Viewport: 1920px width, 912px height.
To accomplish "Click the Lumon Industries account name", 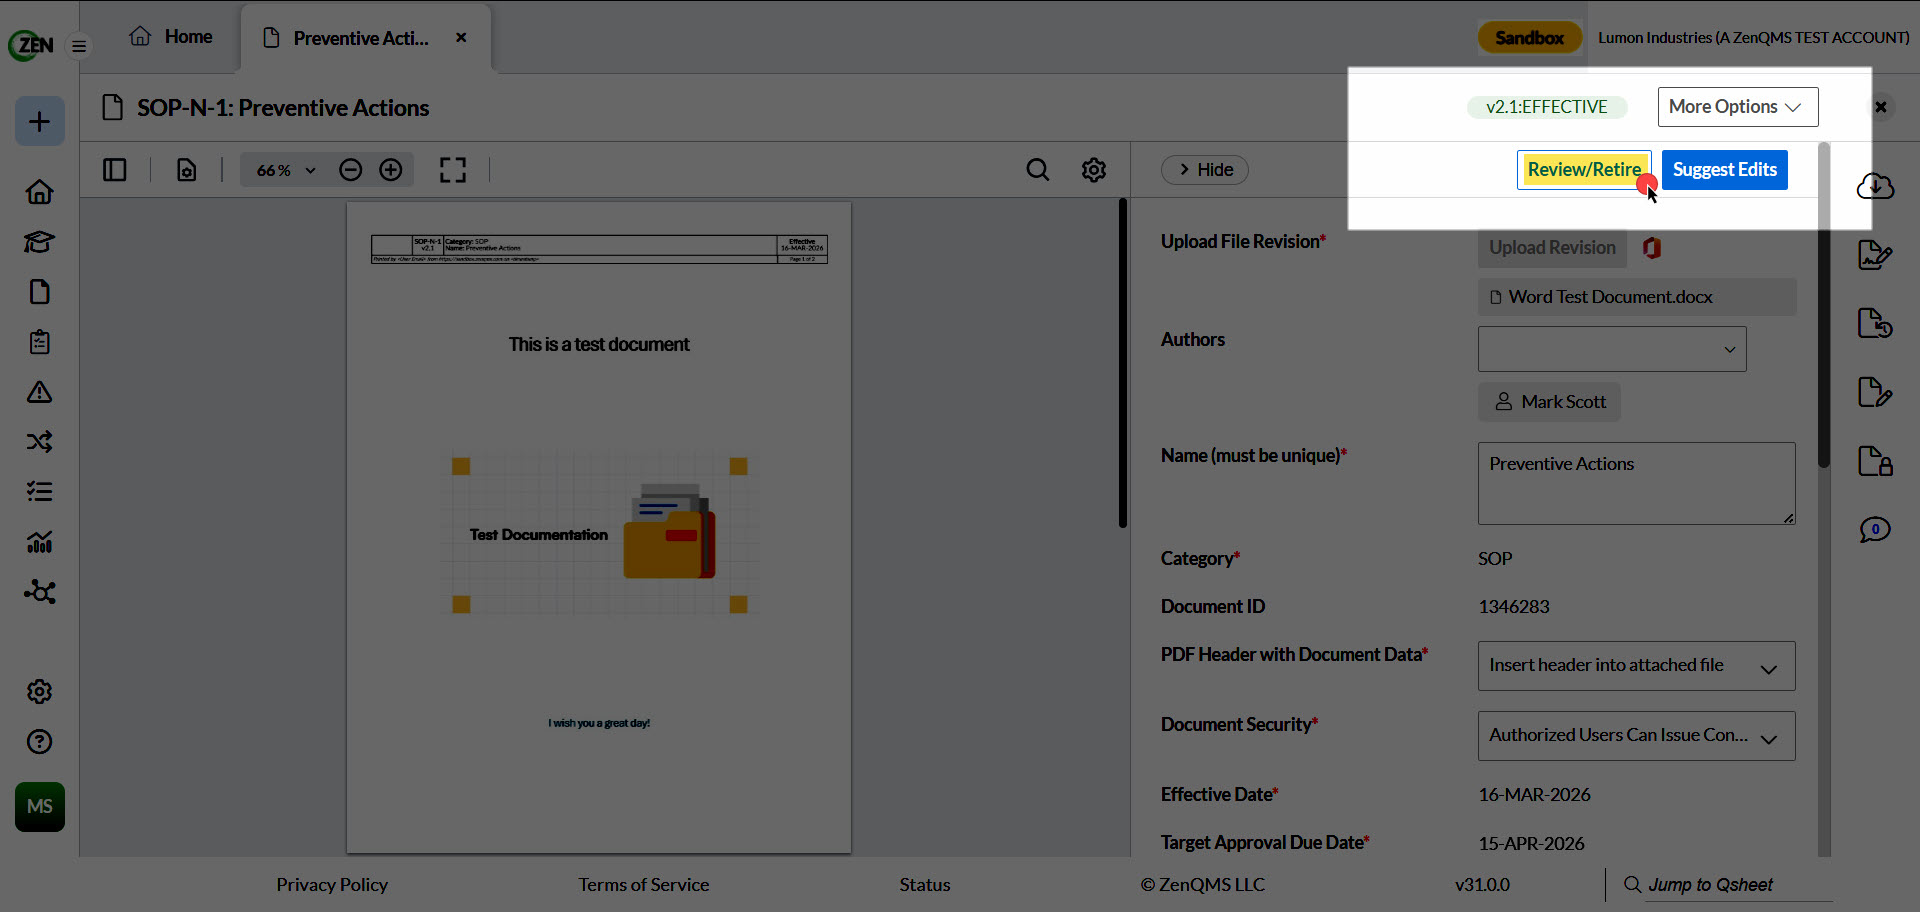I will click(x=1754, y=38).
